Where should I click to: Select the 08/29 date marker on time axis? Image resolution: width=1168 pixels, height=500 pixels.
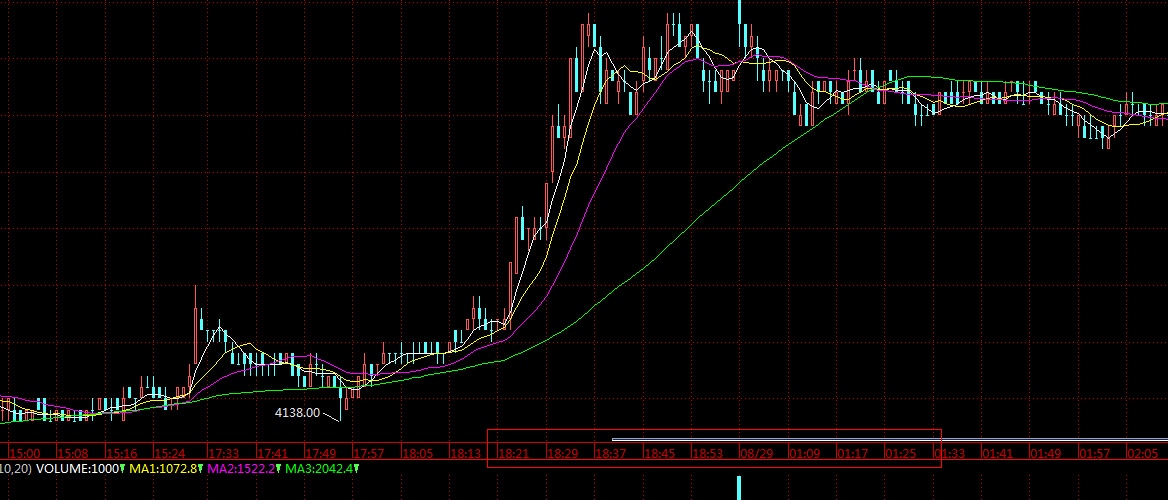point(754,454)
